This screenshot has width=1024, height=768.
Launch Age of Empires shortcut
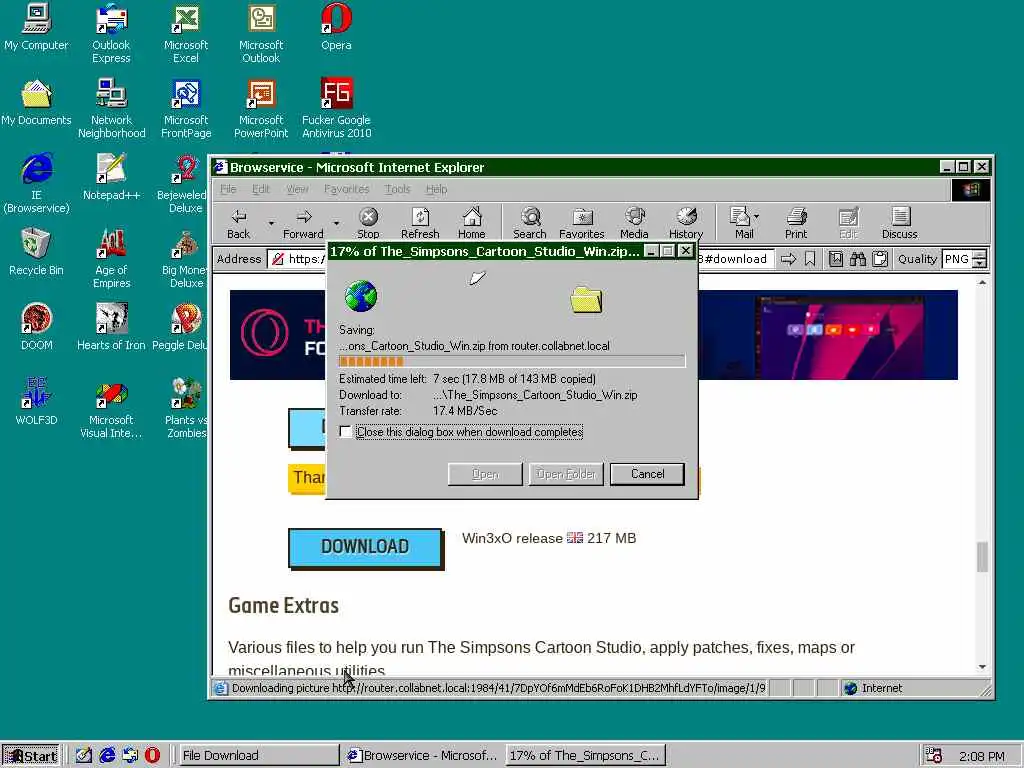click(x=111, y=258)
